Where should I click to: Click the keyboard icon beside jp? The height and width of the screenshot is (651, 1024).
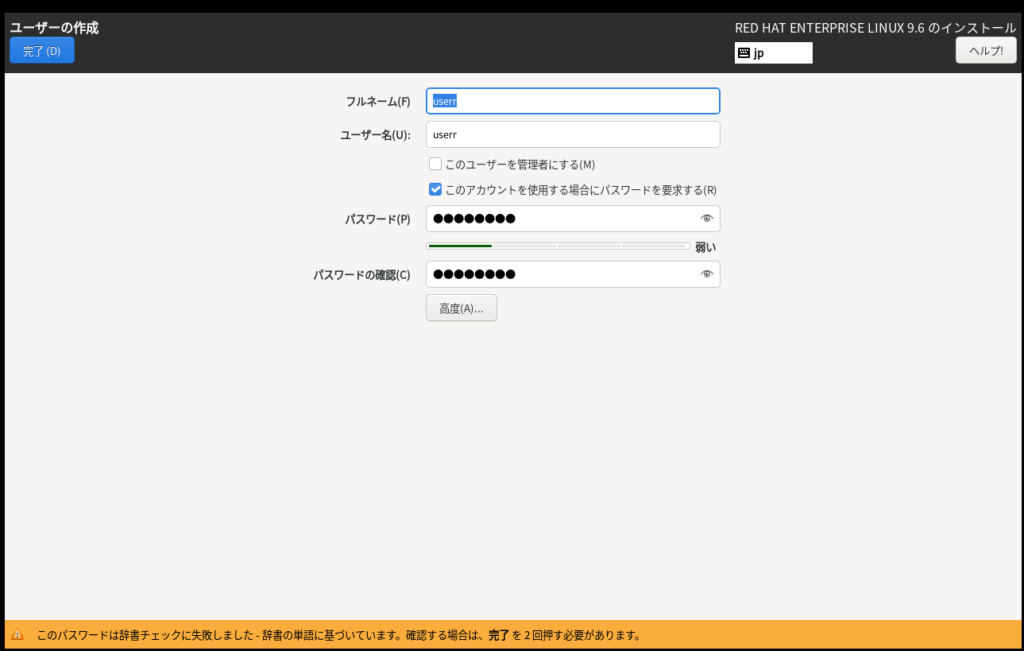744,53
